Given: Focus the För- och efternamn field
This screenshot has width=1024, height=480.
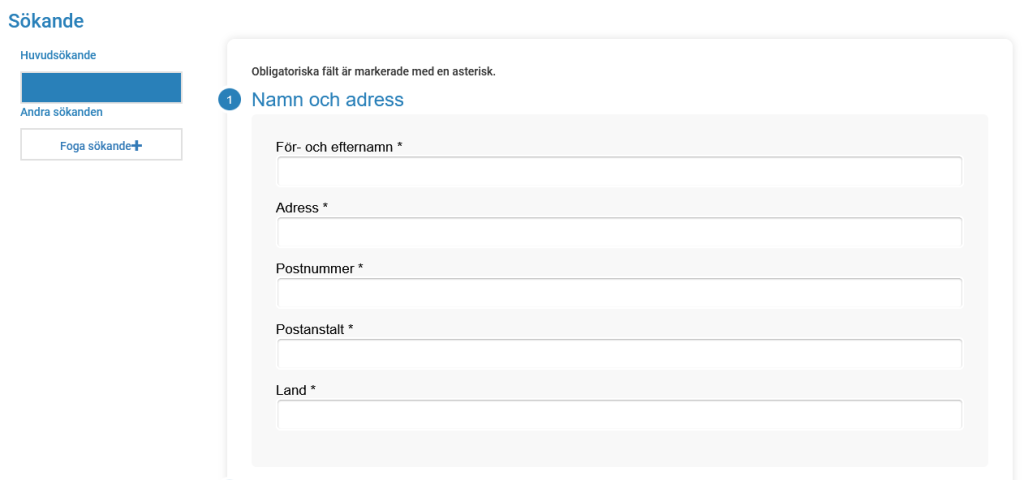Looking at the screenshot, I should point(619,171).
